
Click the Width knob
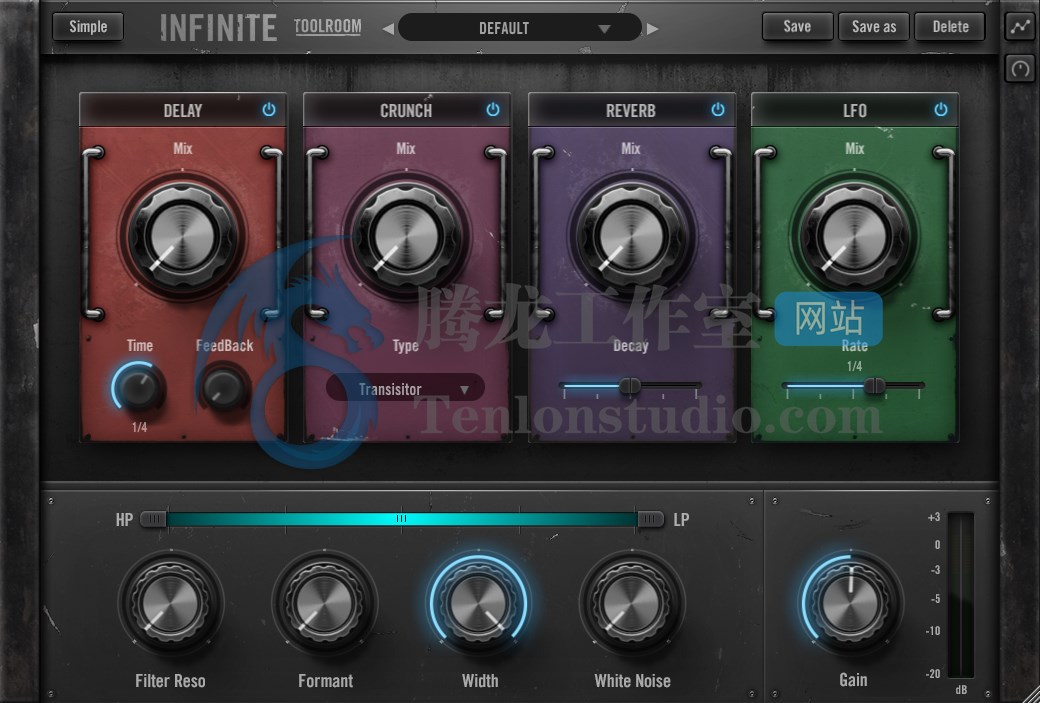[479, 604]
